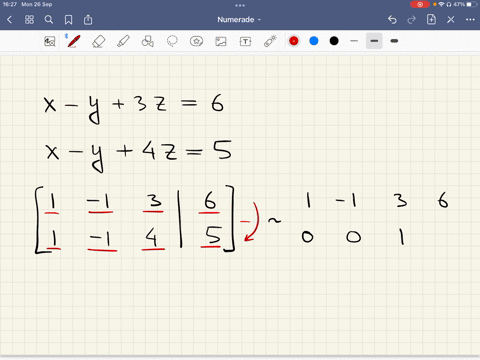This screenshot has width=480, height=360.
Task: Undo the last stroke
Action: pyautogui.click(x=392, y=20)
